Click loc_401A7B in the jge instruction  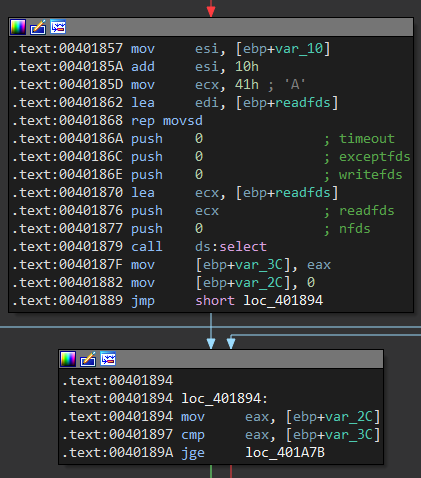coord(285,453)
